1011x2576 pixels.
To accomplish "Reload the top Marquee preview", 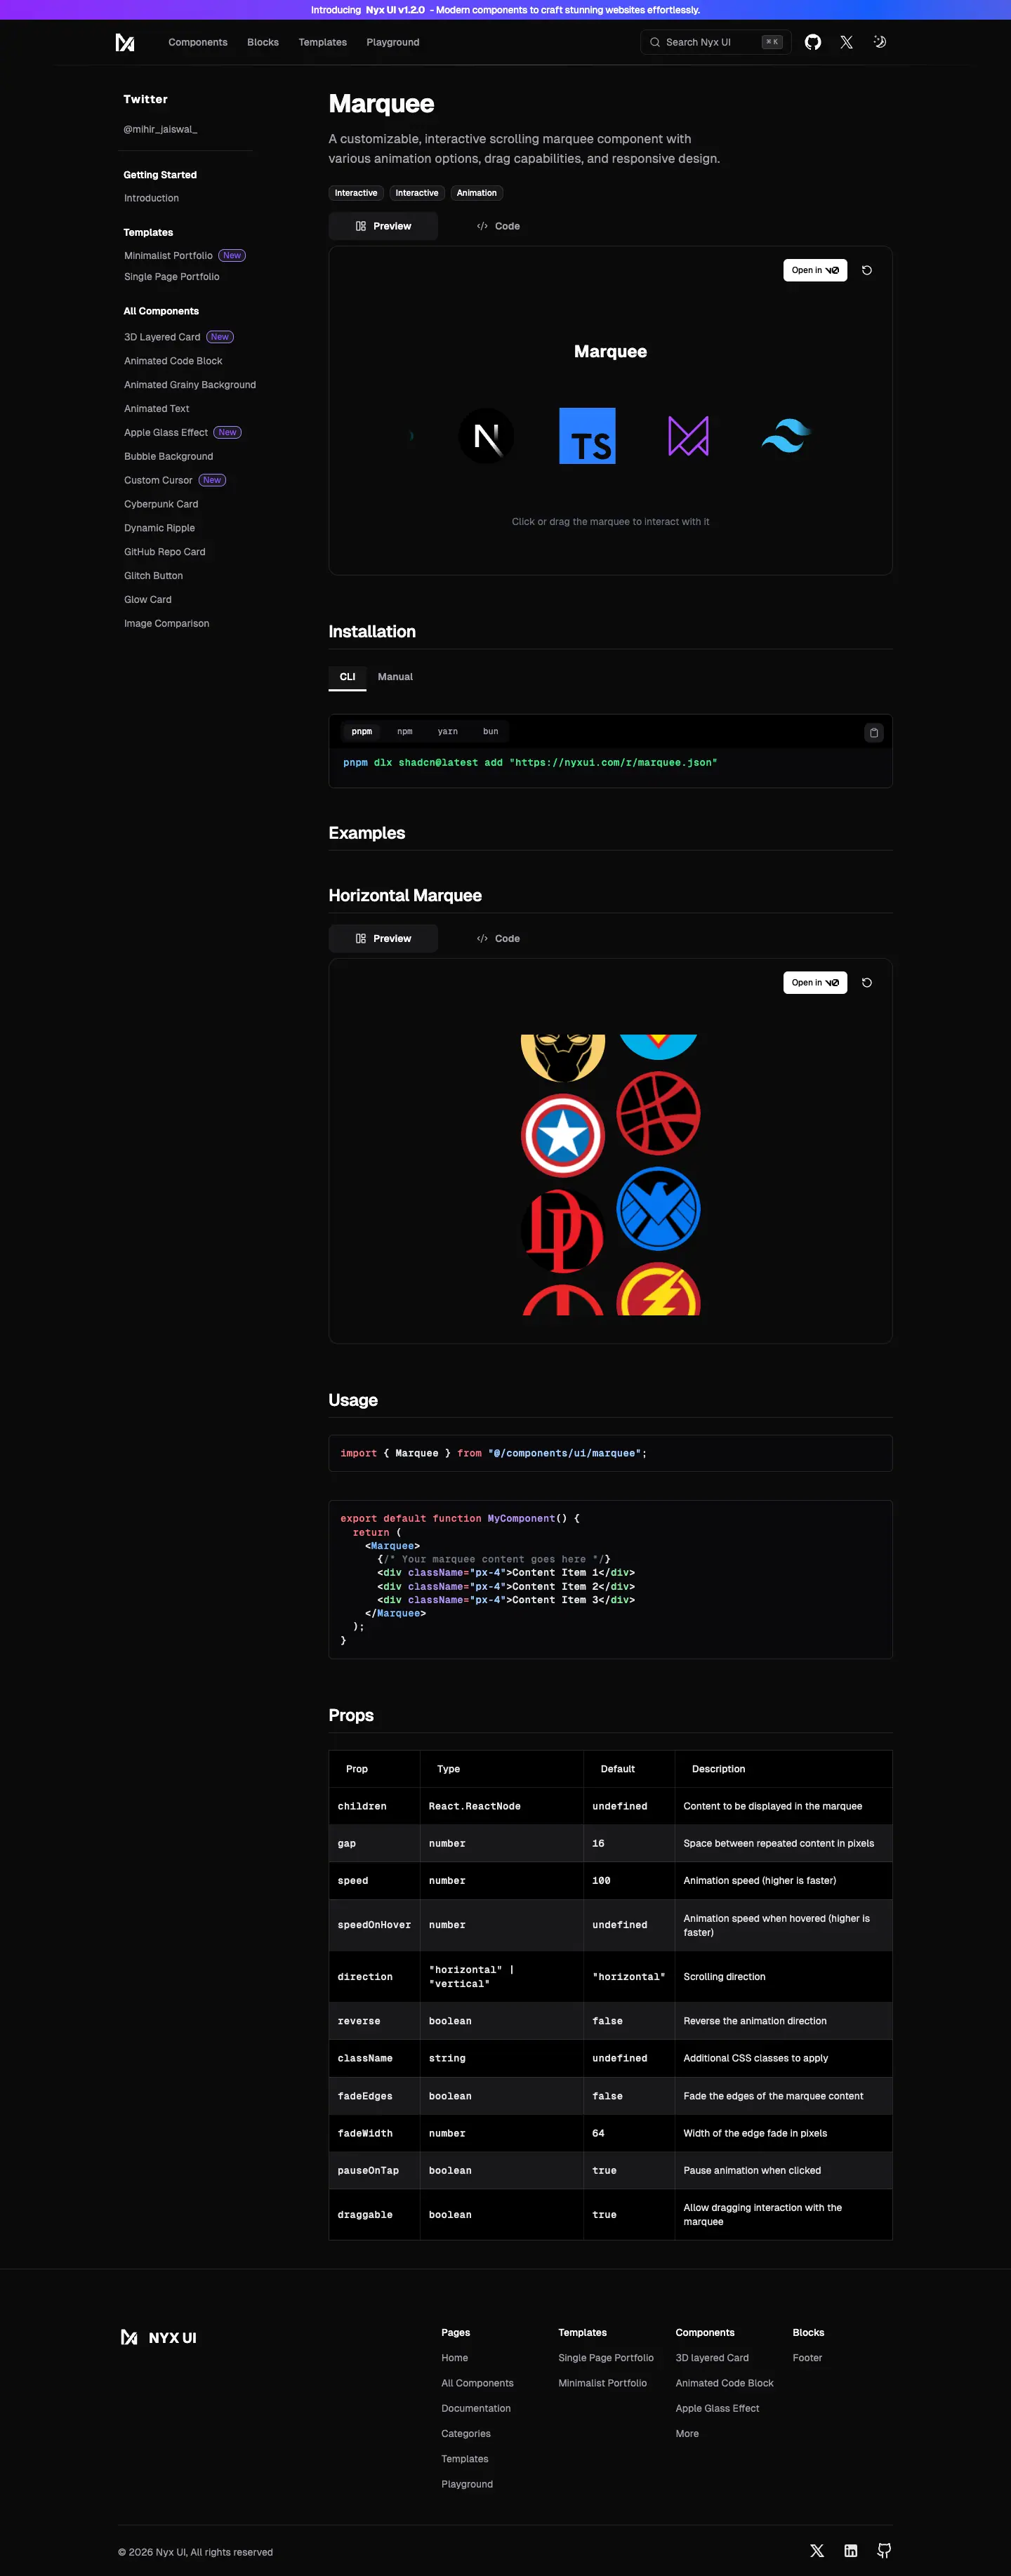I will pos(867,270).
